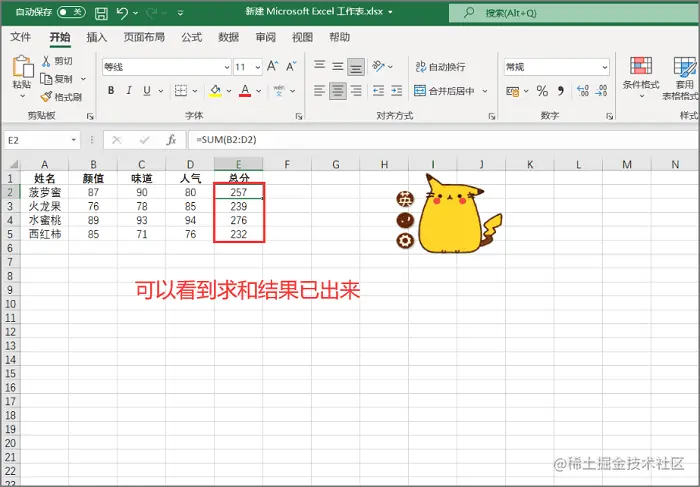Toggle center horizontal alignment
Screen dimensions: 700x487
point(338,91)
